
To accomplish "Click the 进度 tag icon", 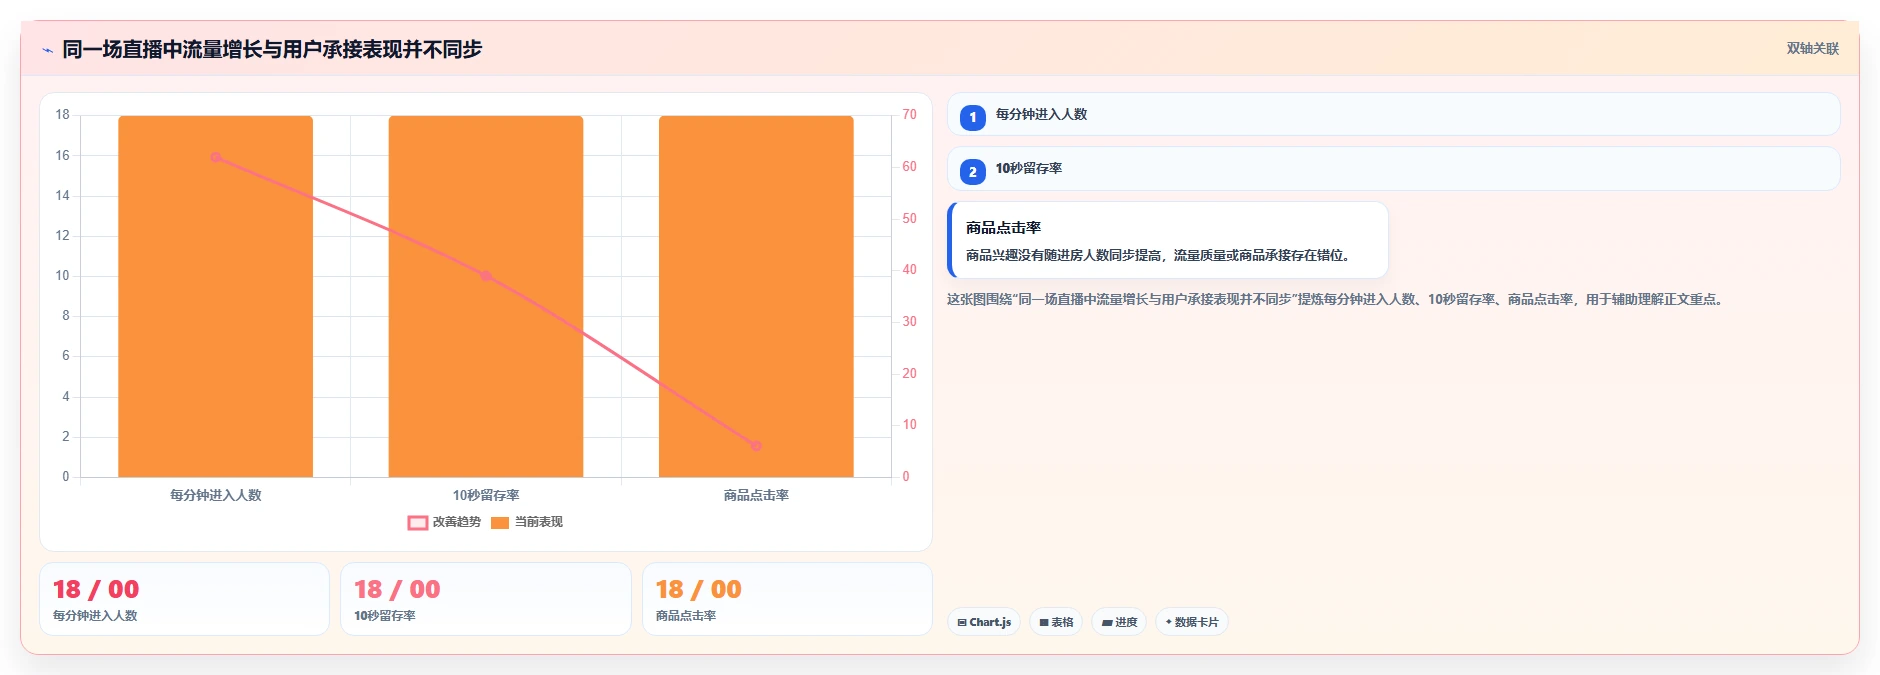I will click(1107, 622).
